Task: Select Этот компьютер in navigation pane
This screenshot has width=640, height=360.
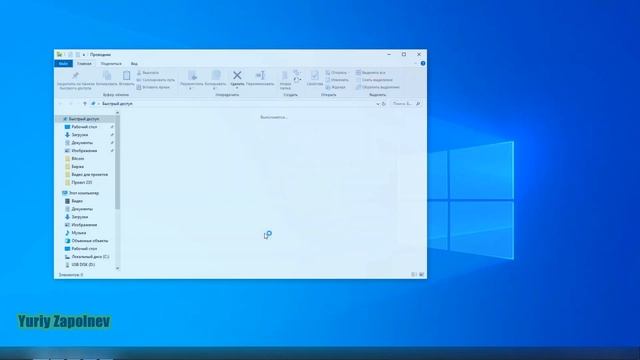Action: click(84, 193)
